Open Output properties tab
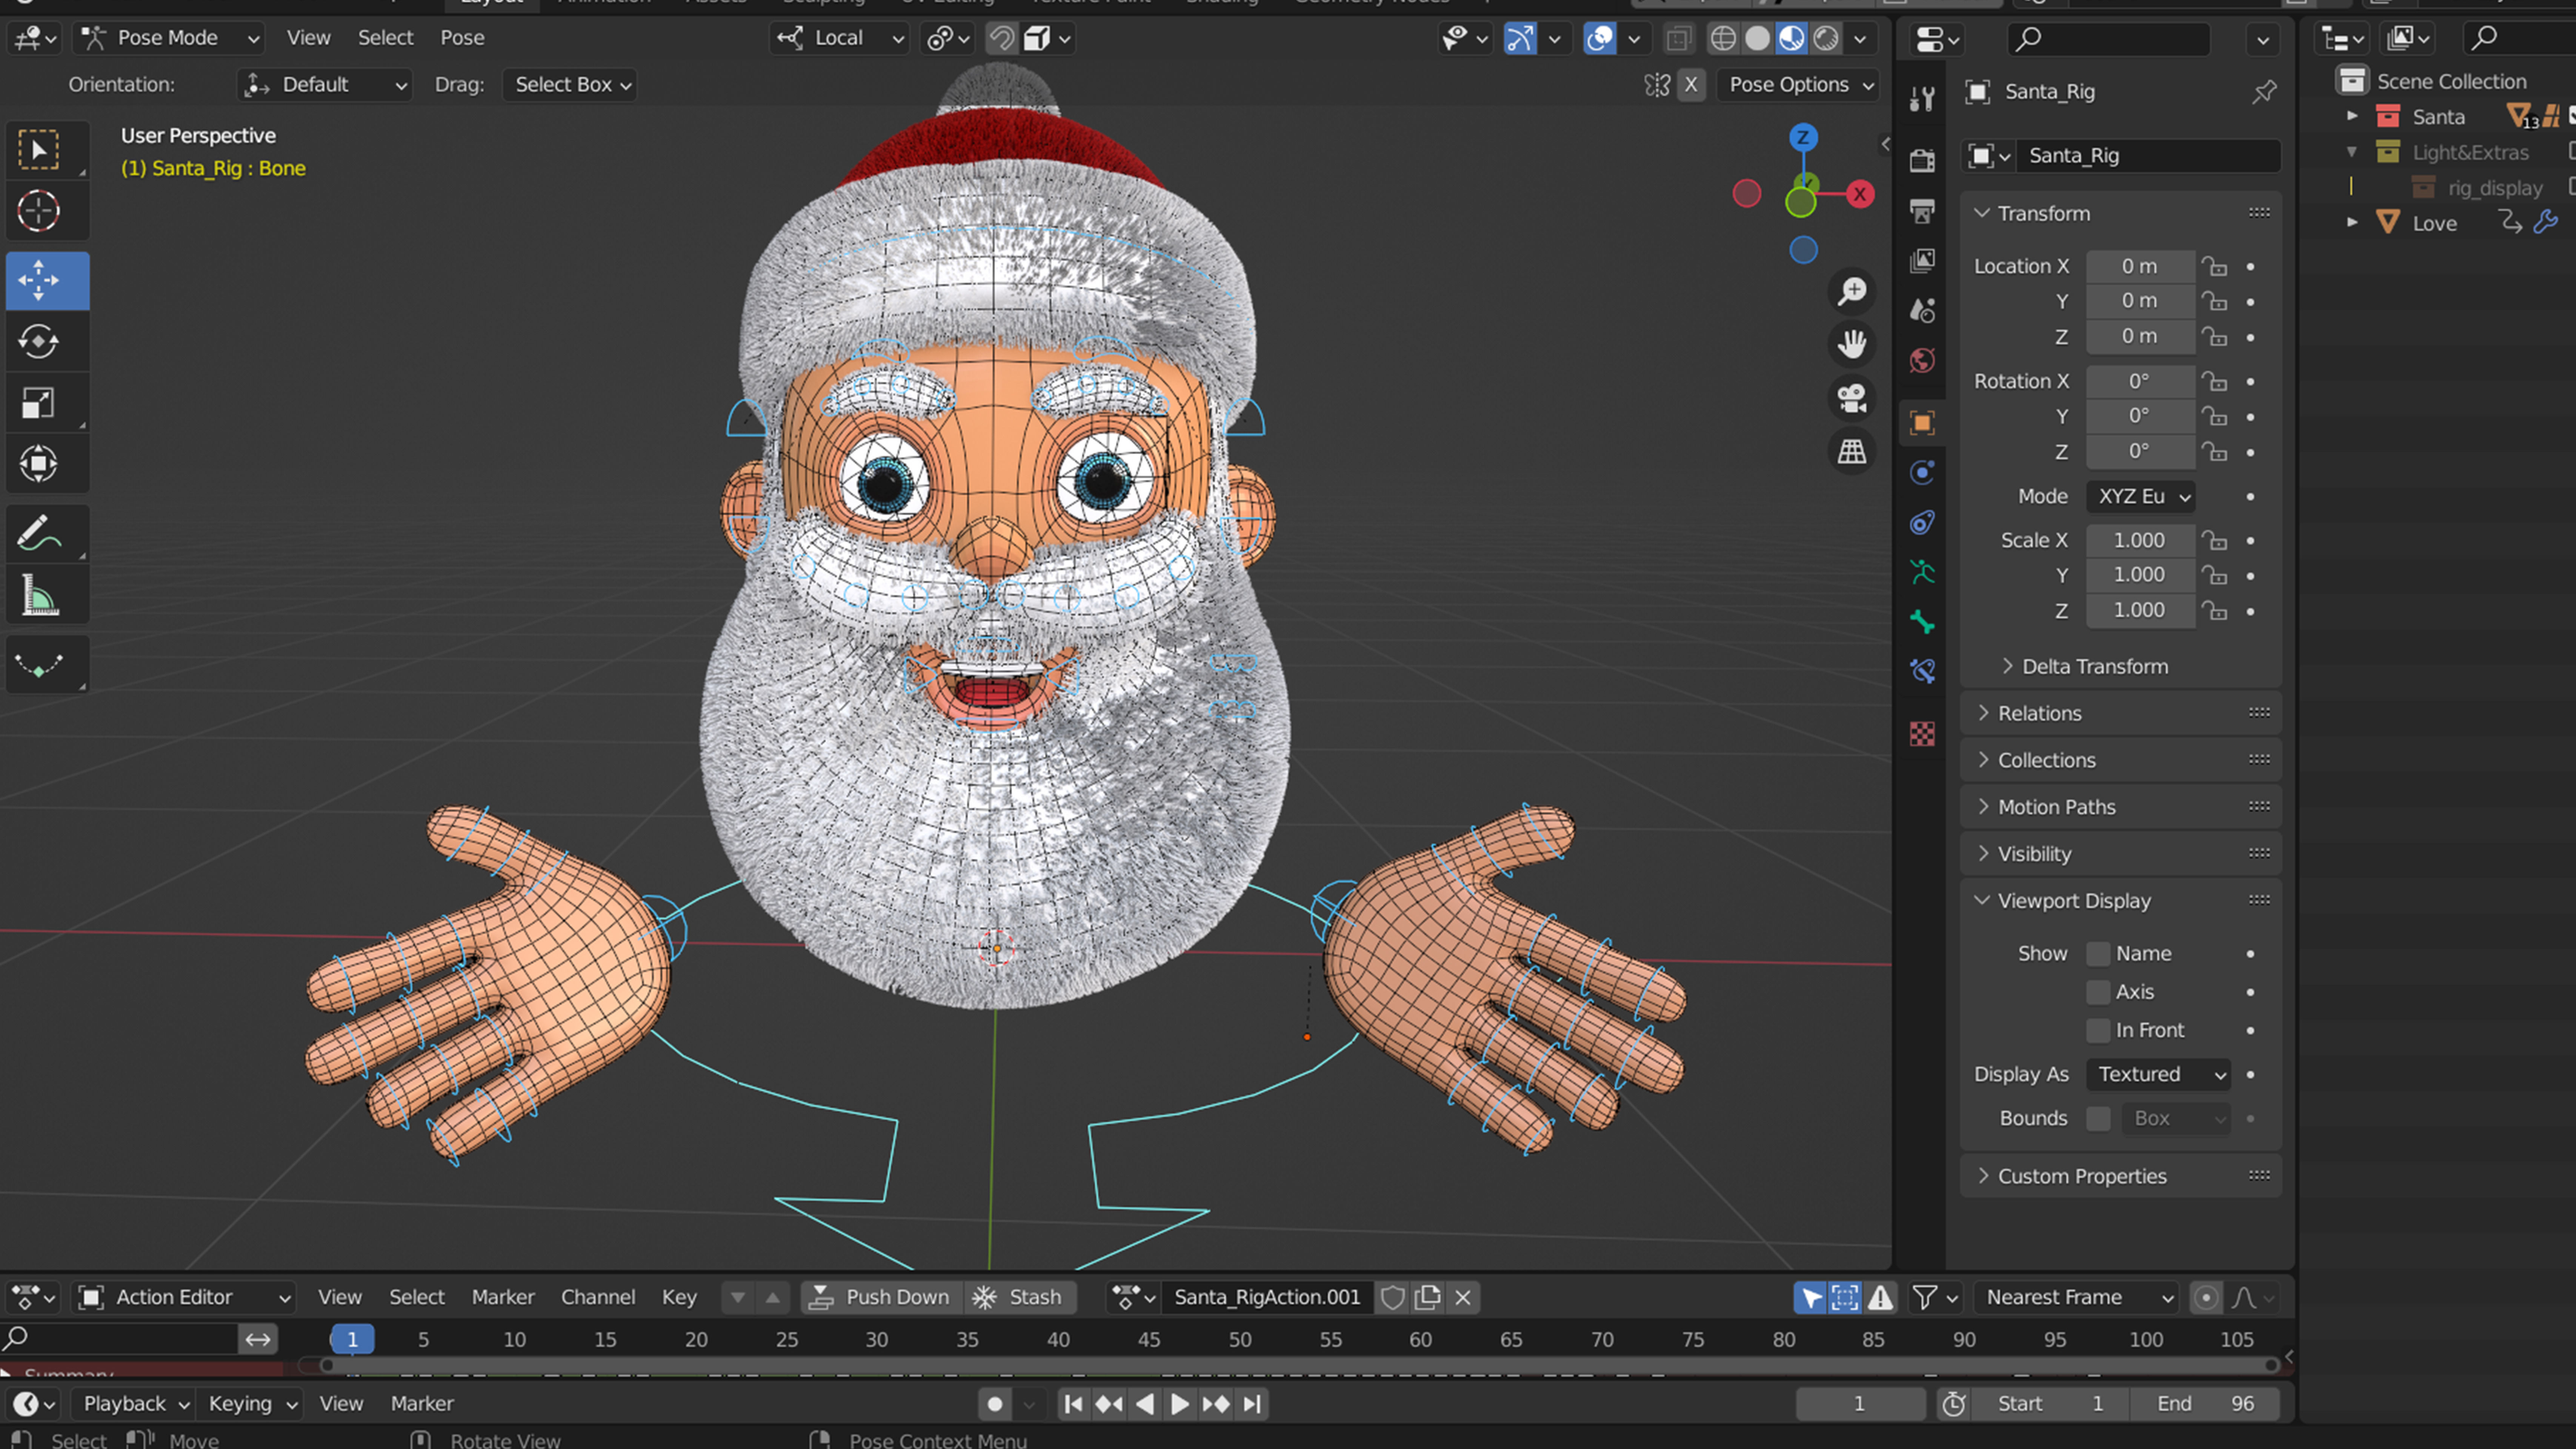This screenshot has width=2576, height=1449. click(1922, 211)
